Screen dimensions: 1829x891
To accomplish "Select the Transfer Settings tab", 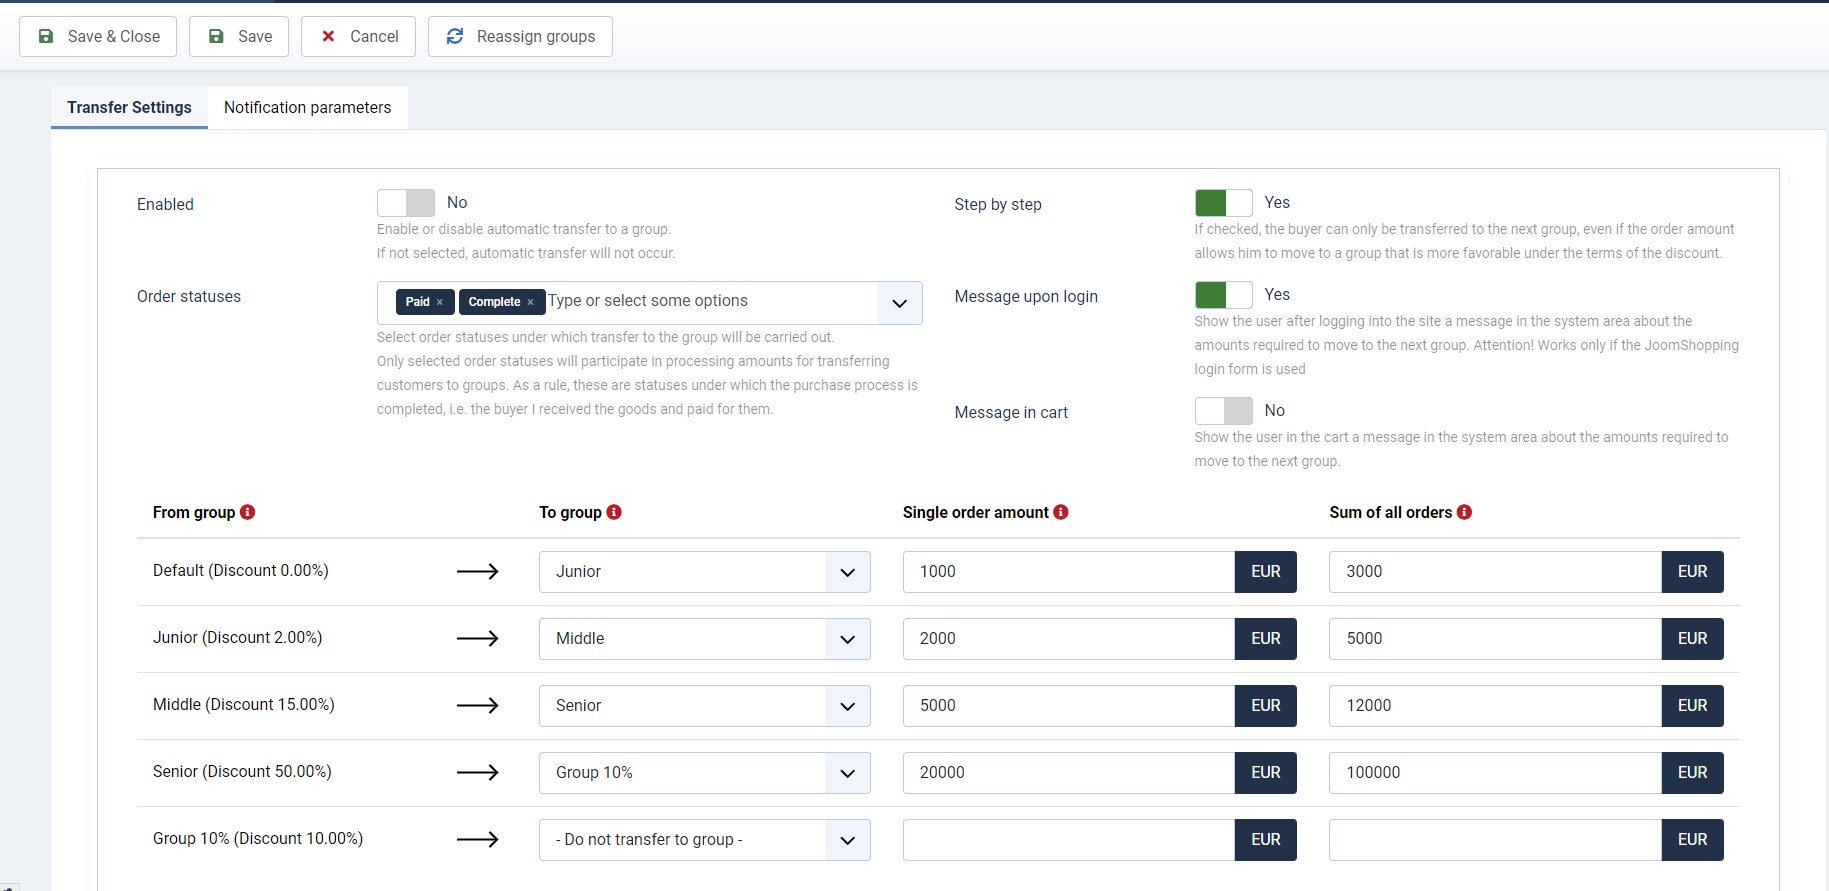I will click(129, 108).
